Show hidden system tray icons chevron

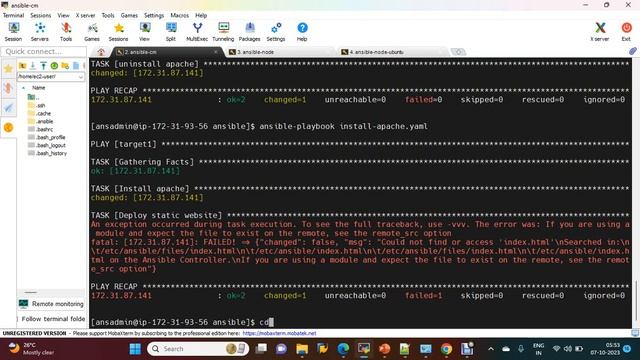[x=491, y=349]
